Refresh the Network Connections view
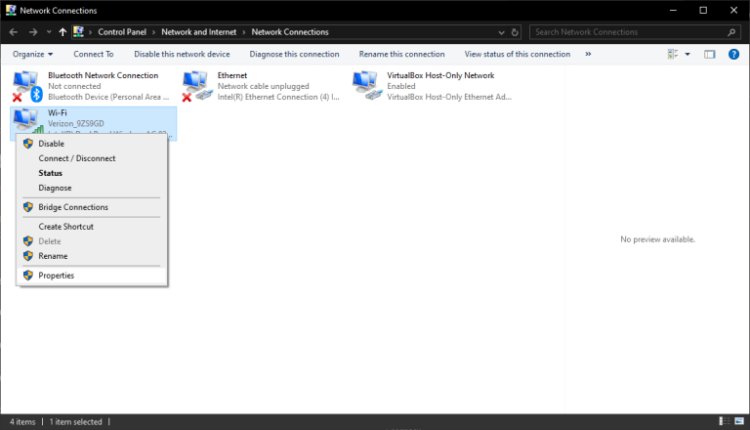Screen dimensions: 750x430 pos(516,32)
